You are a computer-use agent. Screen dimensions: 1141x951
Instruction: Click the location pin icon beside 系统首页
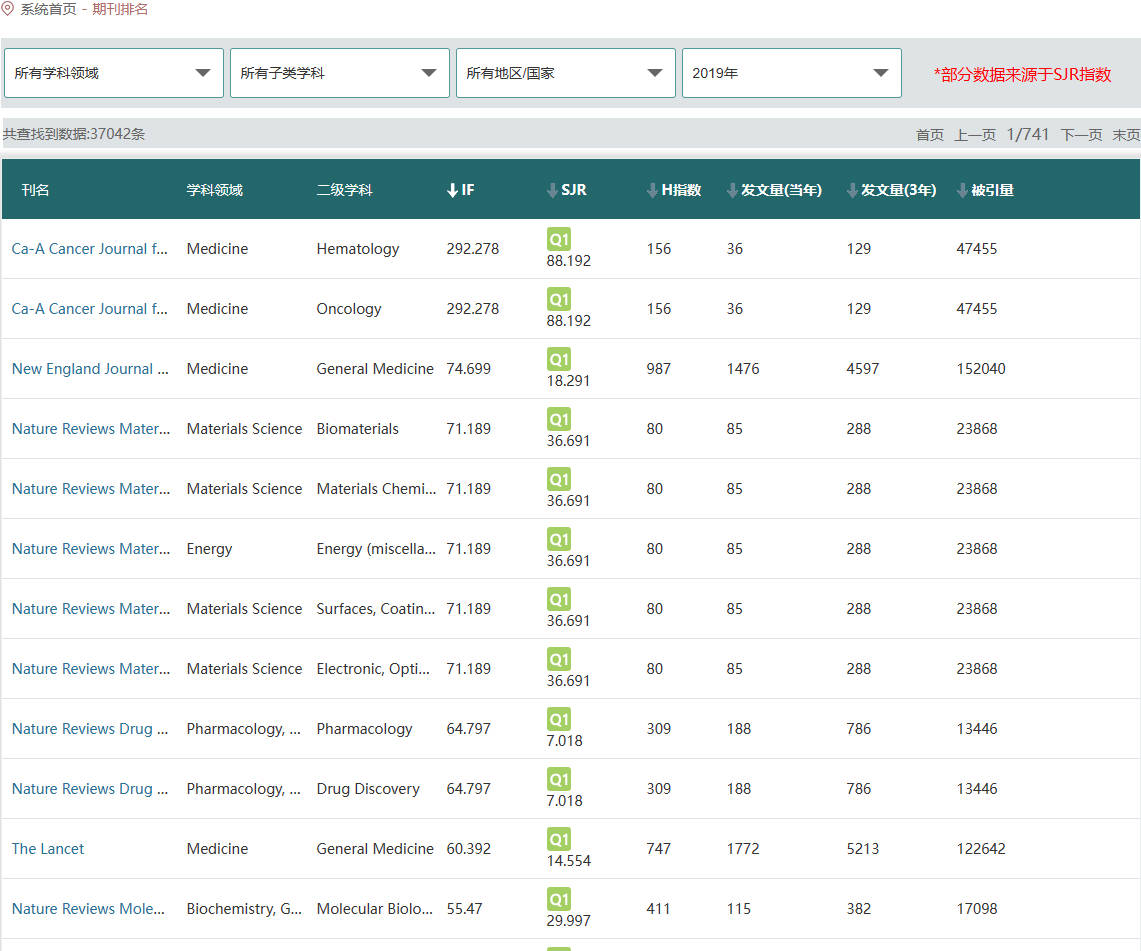point(8,9)
